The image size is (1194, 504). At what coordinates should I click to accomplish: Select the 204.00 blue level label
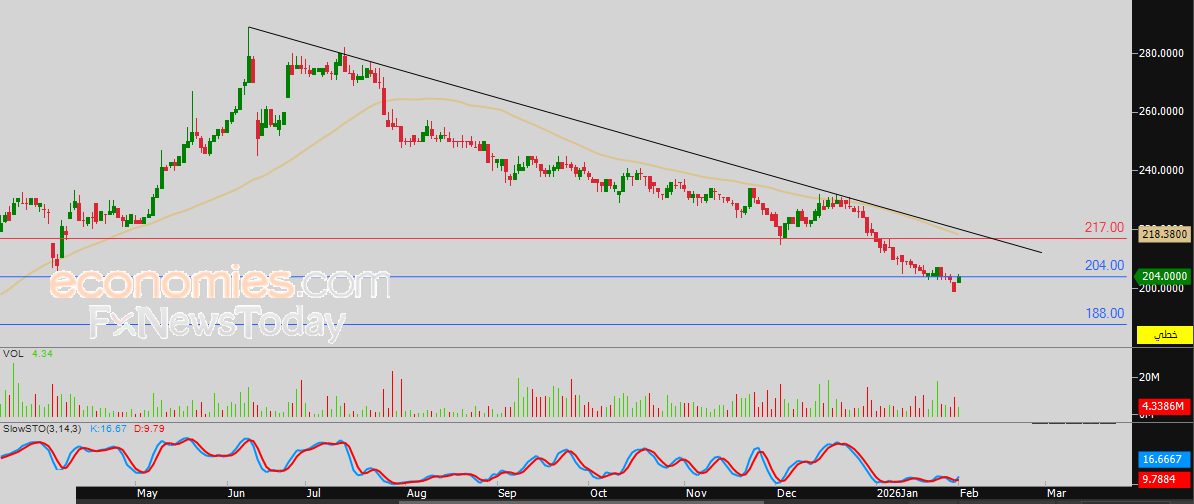pyautogui.click(x=1104, y=265)
